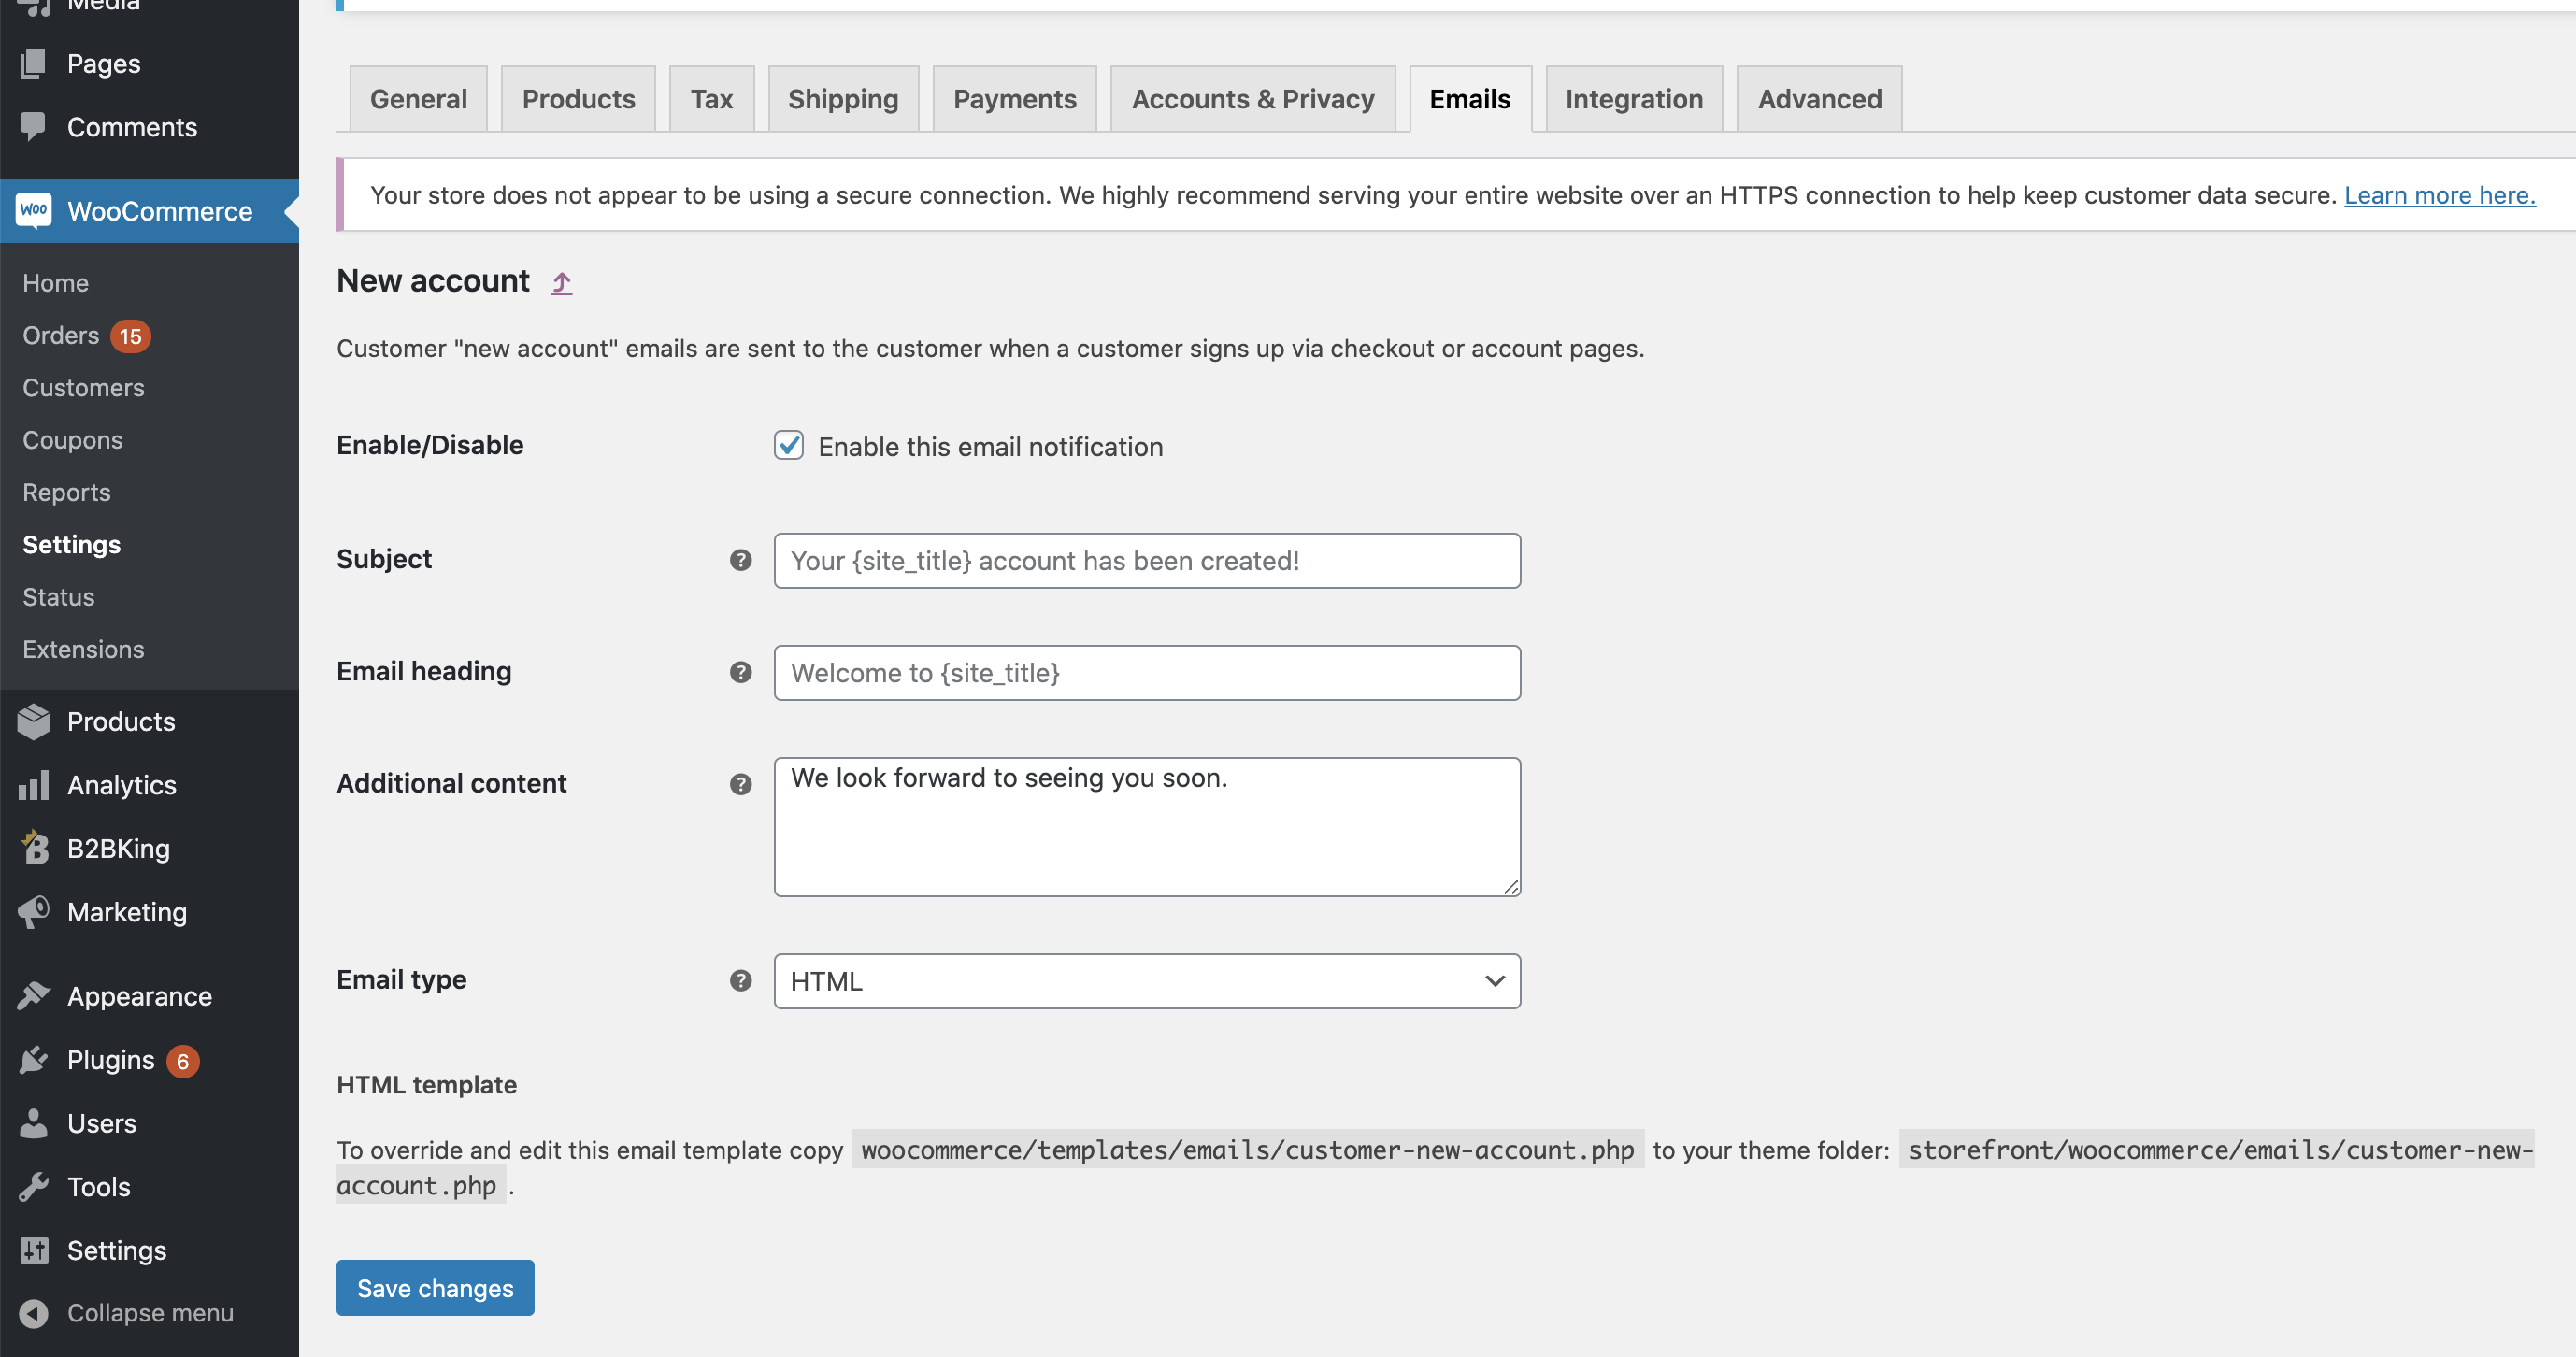2576x1357 pixels.
Task: Open Coupons in the WooCommerce submenu
Action: [72, 440]
